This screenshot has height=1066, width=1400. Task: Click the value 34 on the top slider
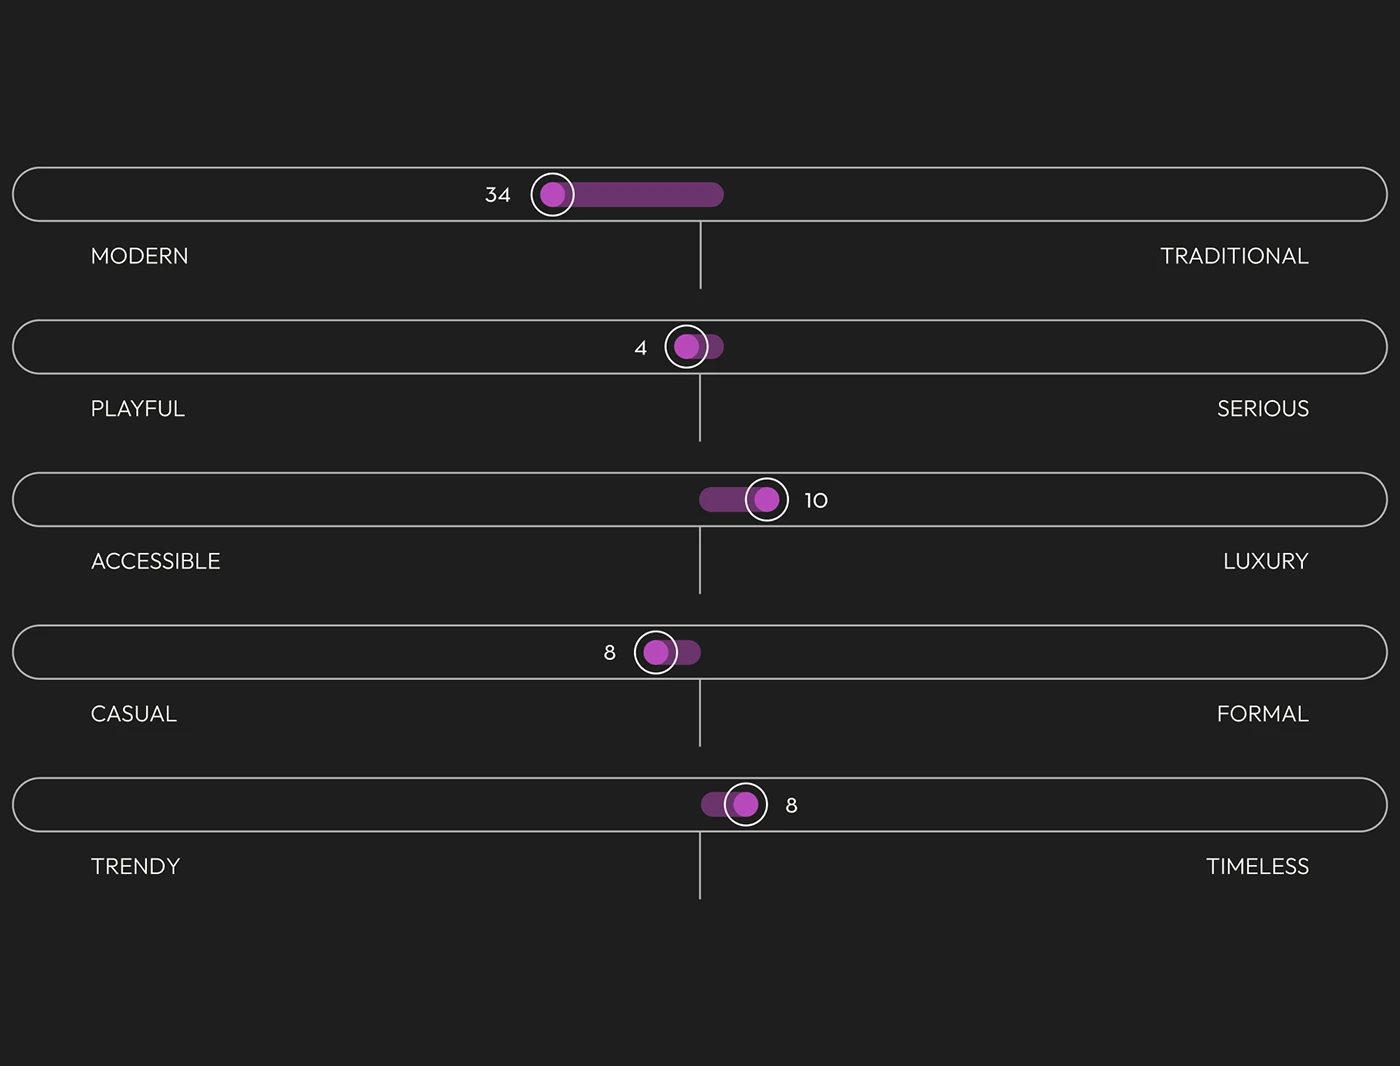click(497, 195)
